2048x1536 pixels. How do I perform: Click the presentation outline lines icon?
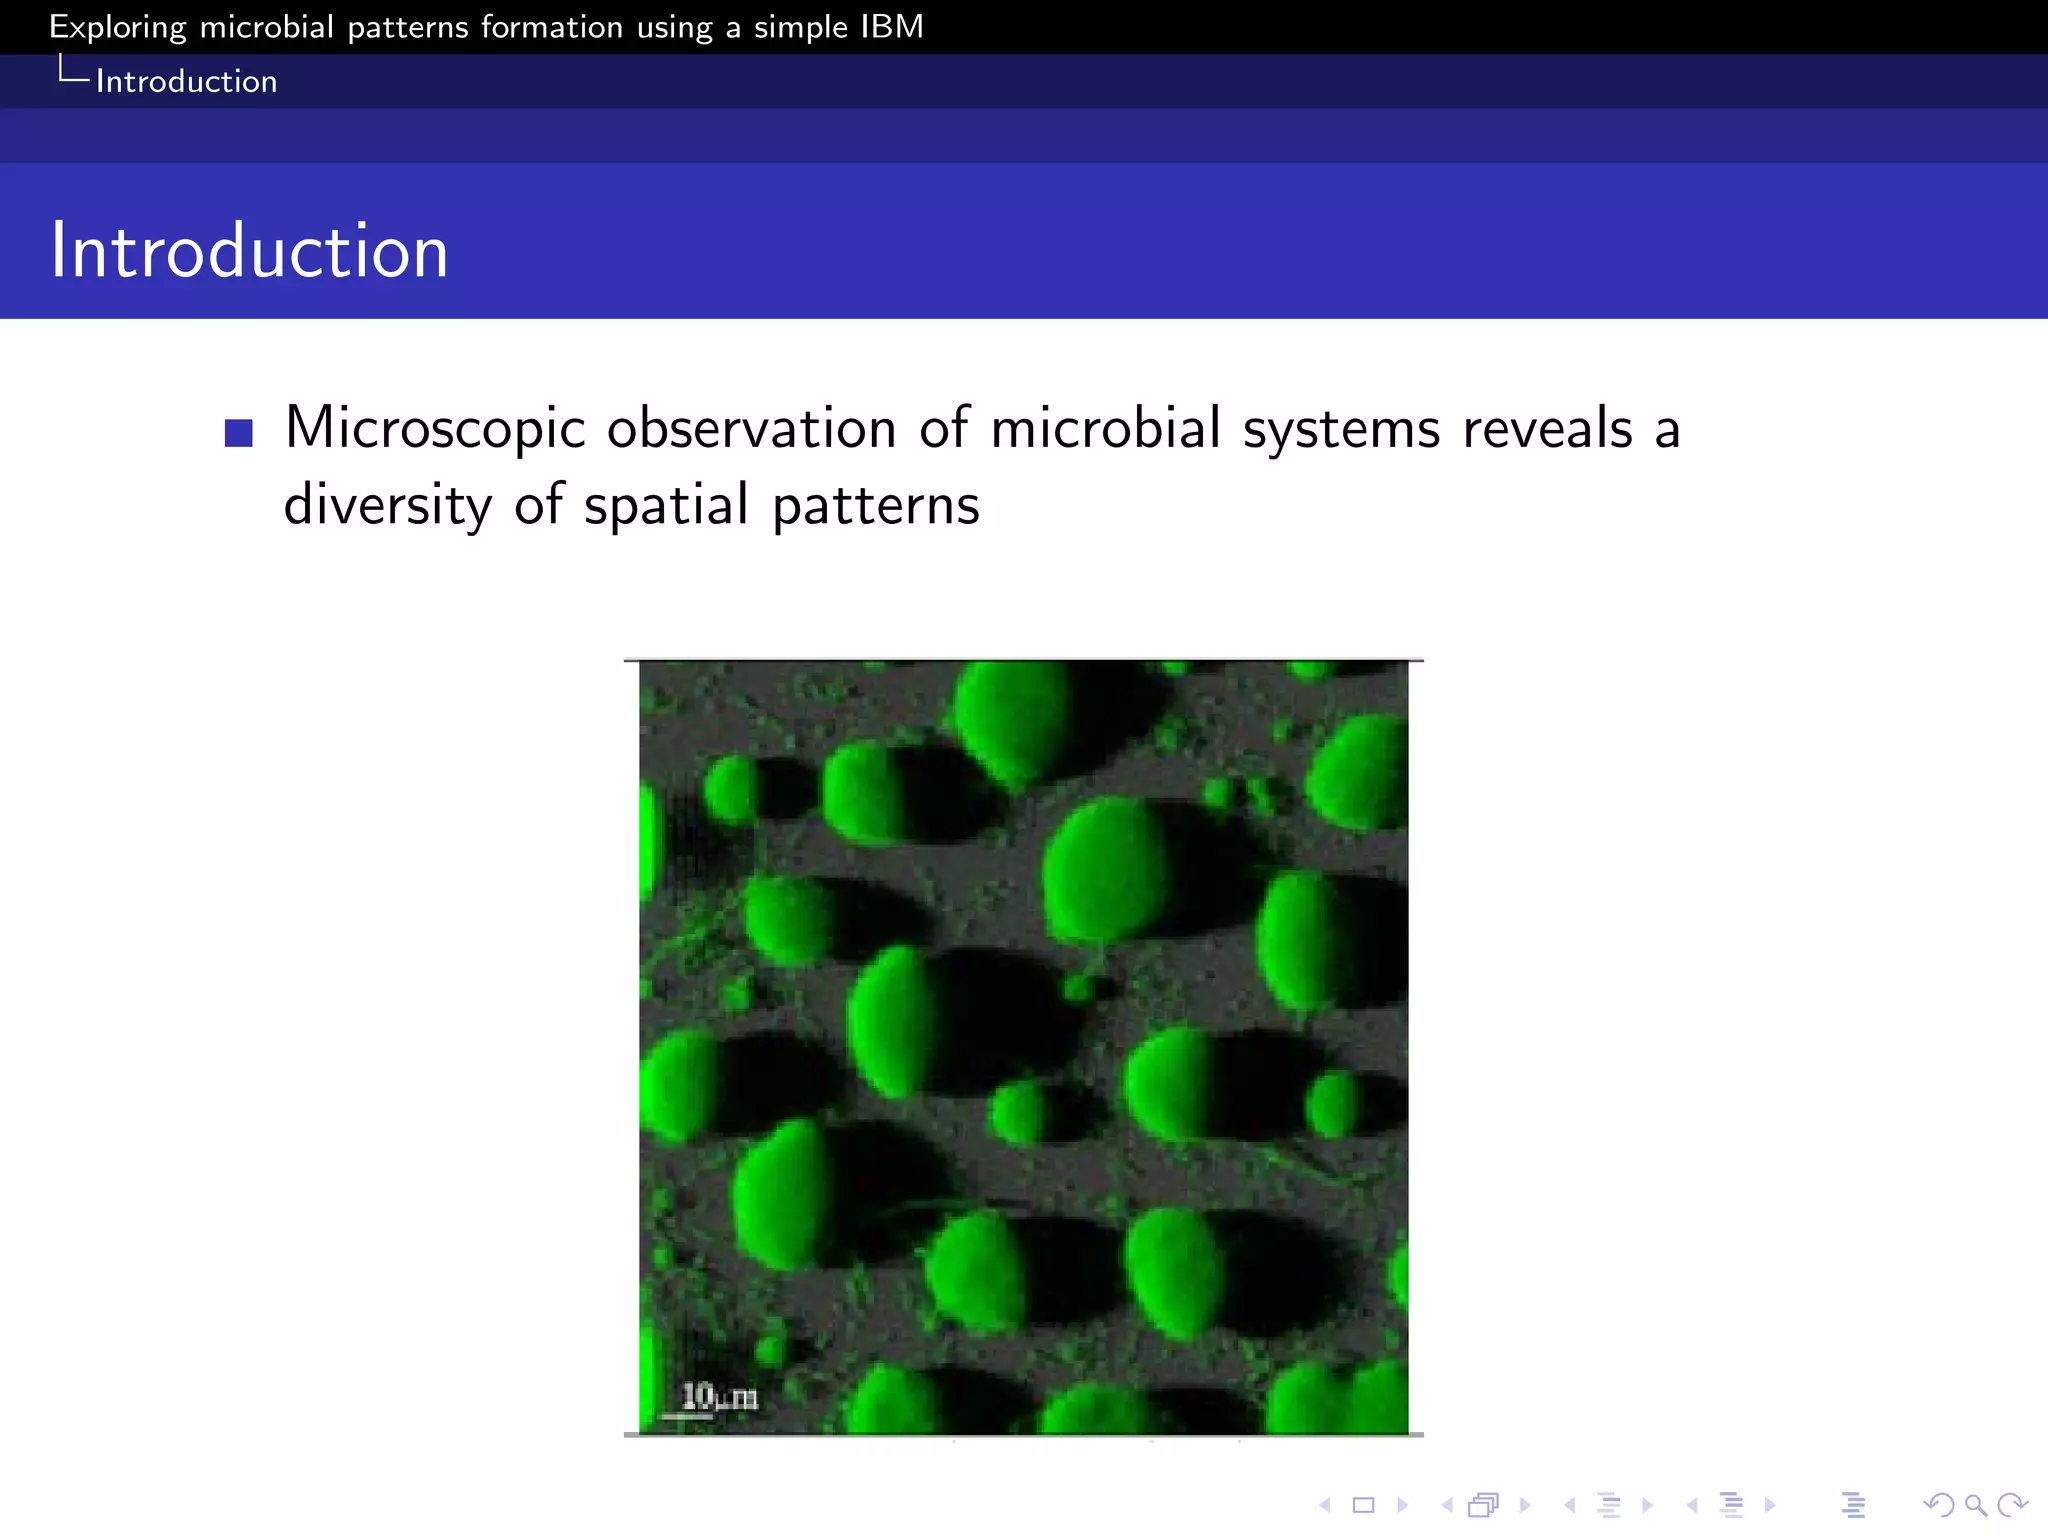pyautogui.click(x=1853, y=1505)
